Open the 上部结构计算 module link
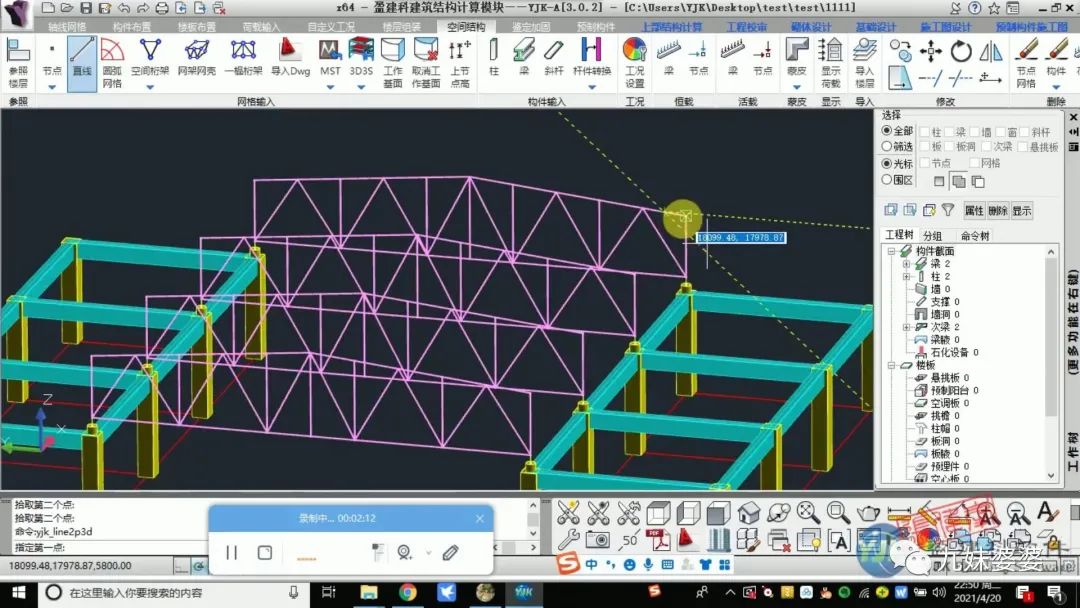Viewport: 1080px width, 608px height. pos(672,27)
